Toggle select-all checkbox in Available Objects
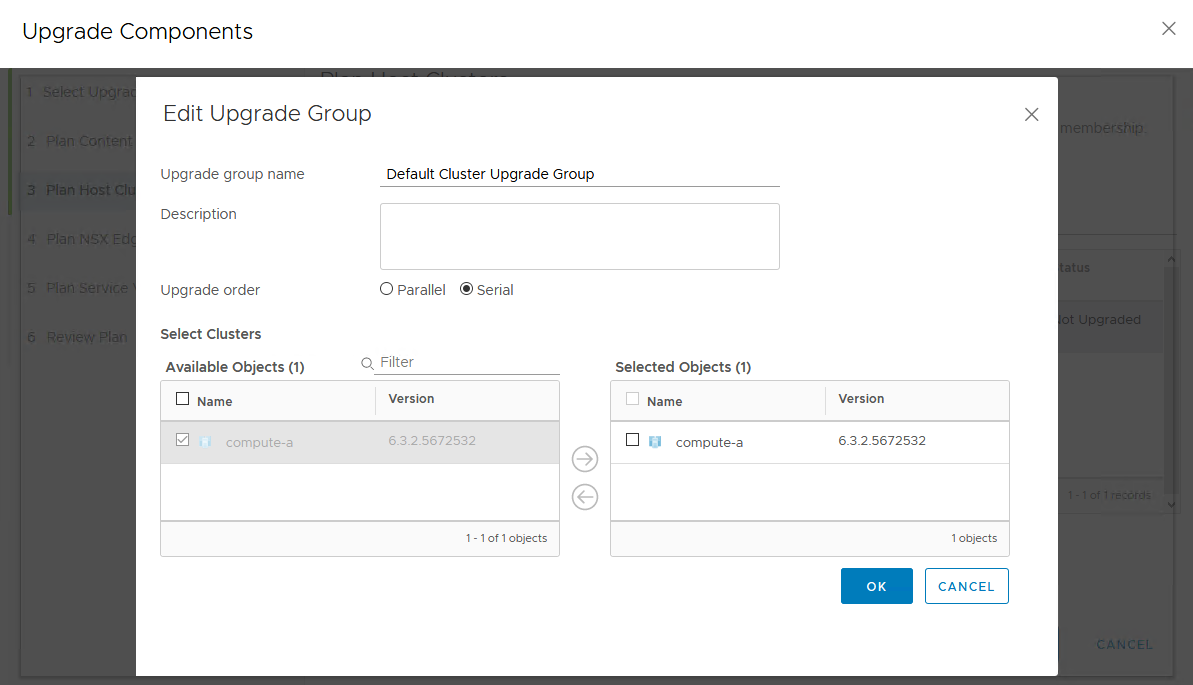The width and height of the screenshot is (1193, 685). pyautogui.click(x=182, y=399)
